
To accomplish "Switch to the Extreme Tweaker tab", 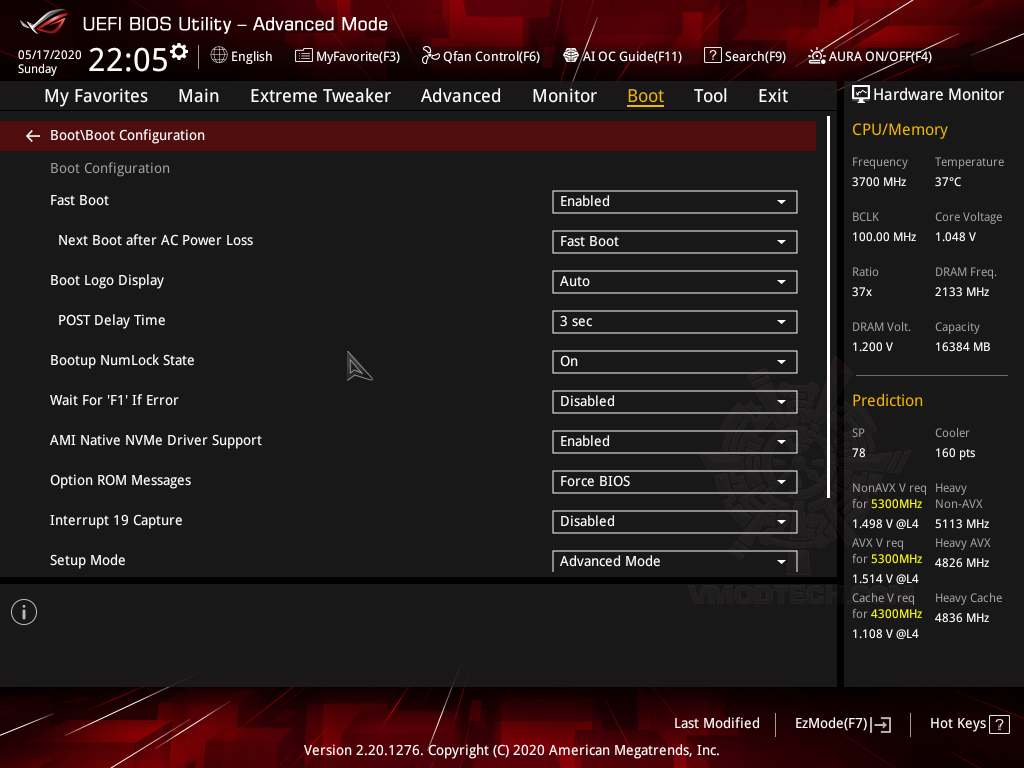I will tap(320, 95).
